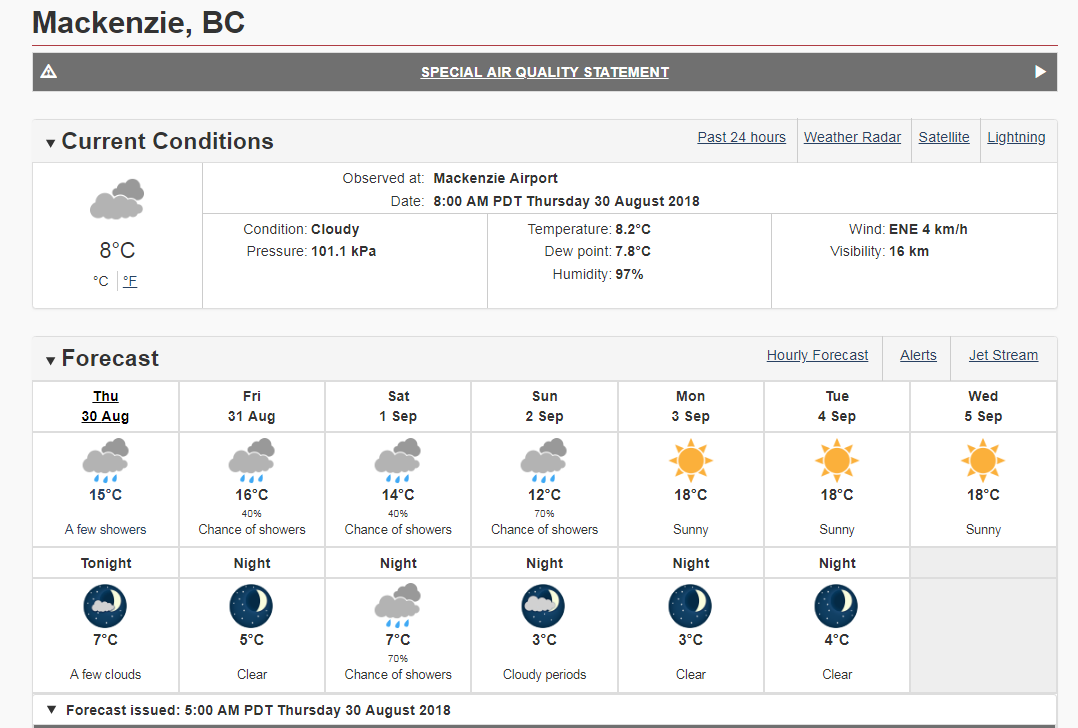Click Monday's sunny forecast icon
Screen dimensions: 1078x728
coord(690,460)
